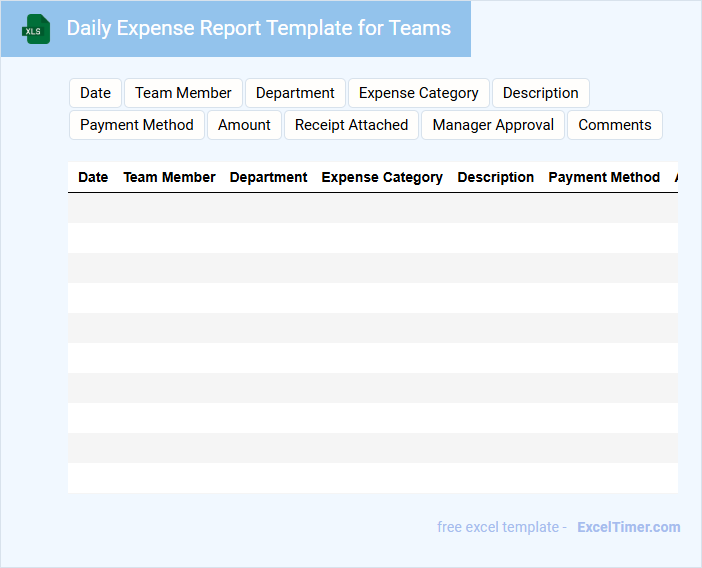Screen dimensions: 702x568
Task: Click the Team Member column header
Action: 169,177
